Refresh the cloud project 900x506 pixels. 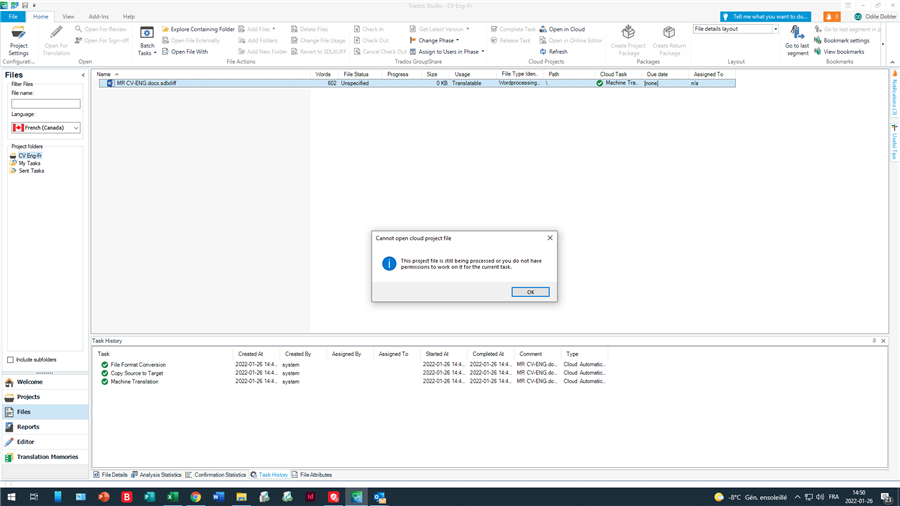553,52
